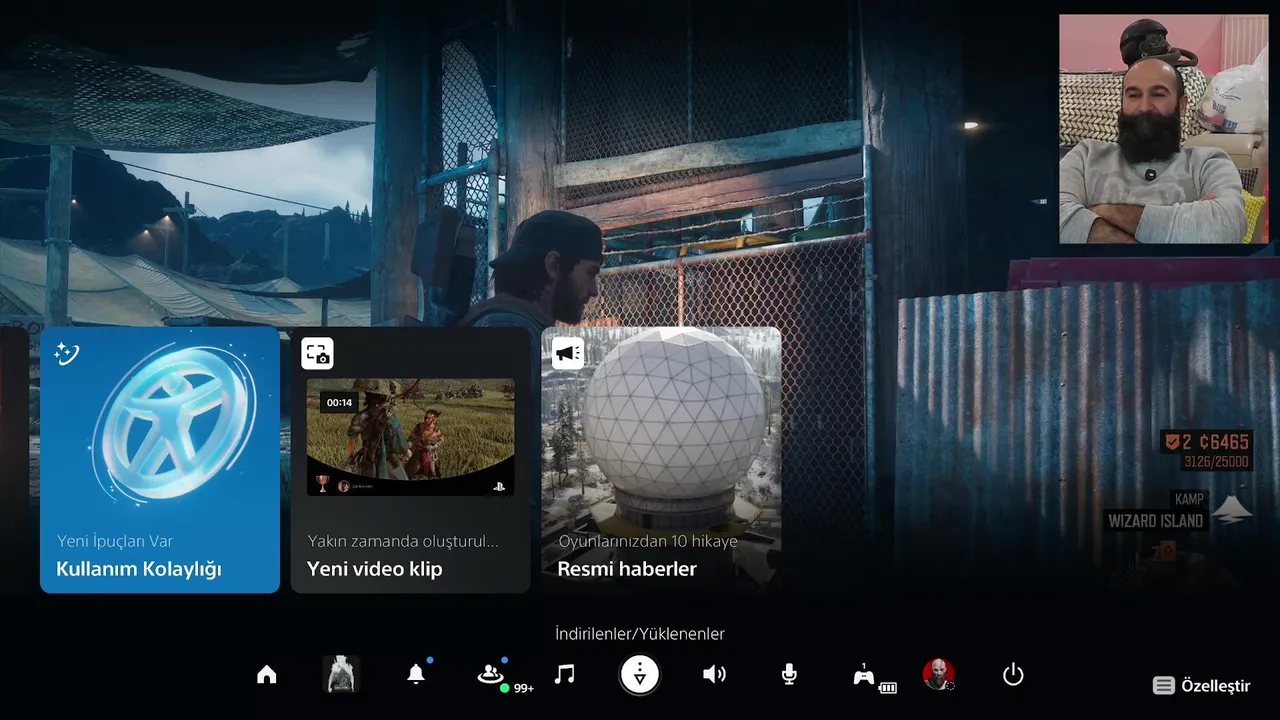Open the Yeni video klip card
Viewport: 1280px width, 720px height.
(410, 460)
